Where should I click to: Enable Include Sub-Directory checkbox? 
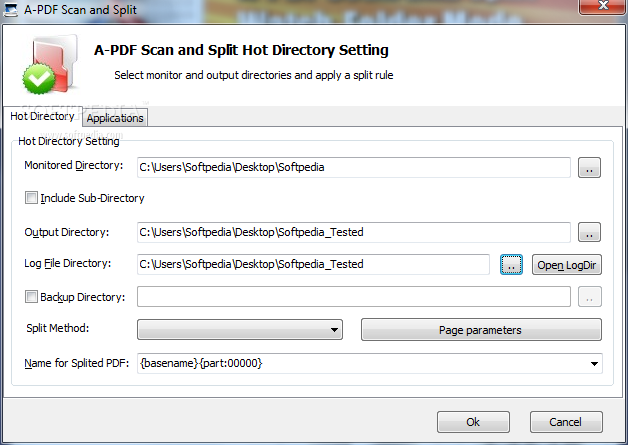[x=31, y=197]
